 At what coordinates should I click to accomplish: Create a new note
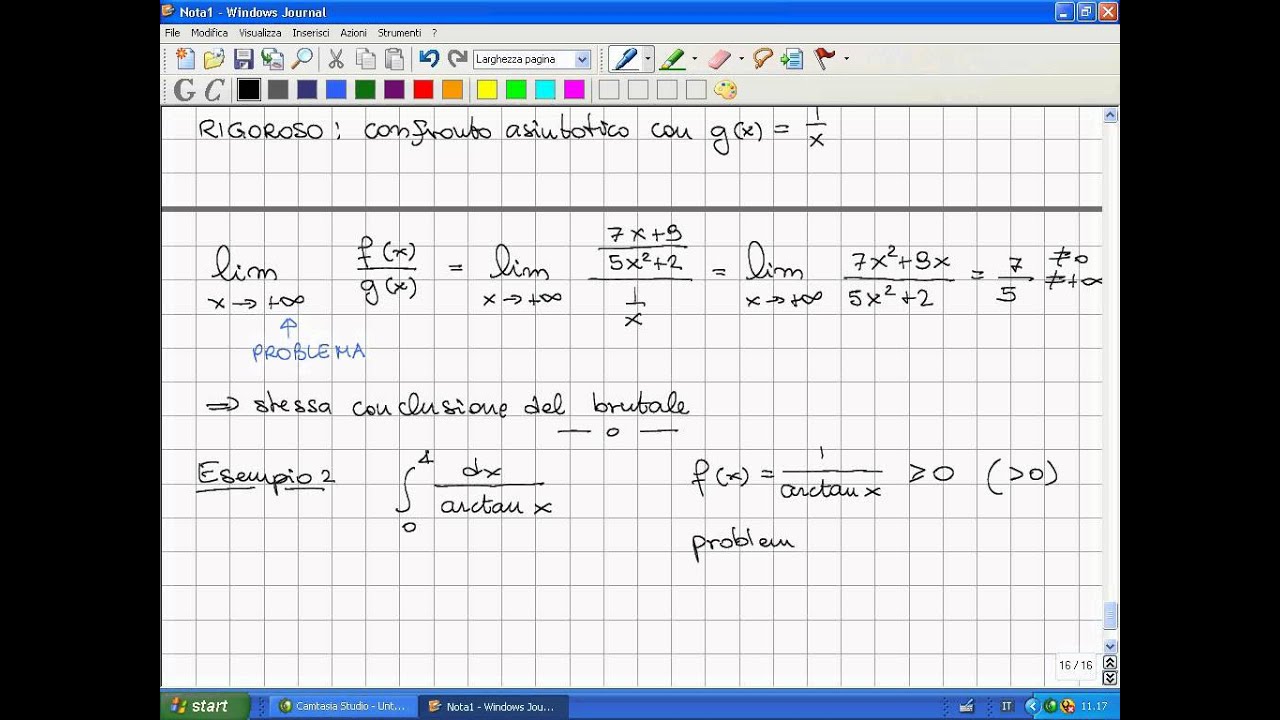[185, 59]
